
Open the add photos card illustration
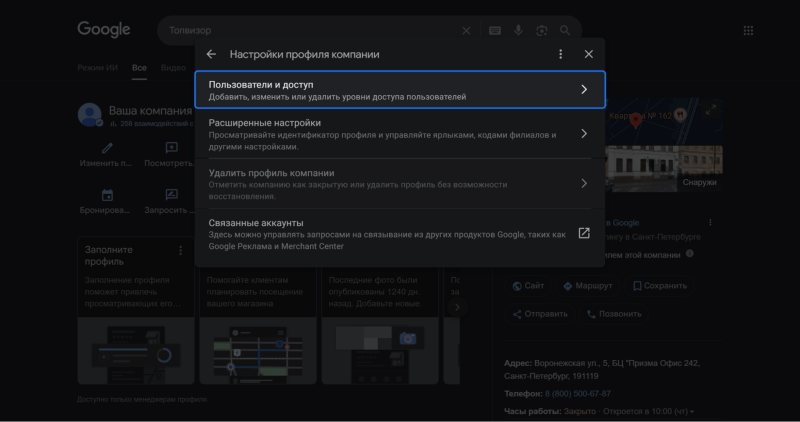click(380, 350)
